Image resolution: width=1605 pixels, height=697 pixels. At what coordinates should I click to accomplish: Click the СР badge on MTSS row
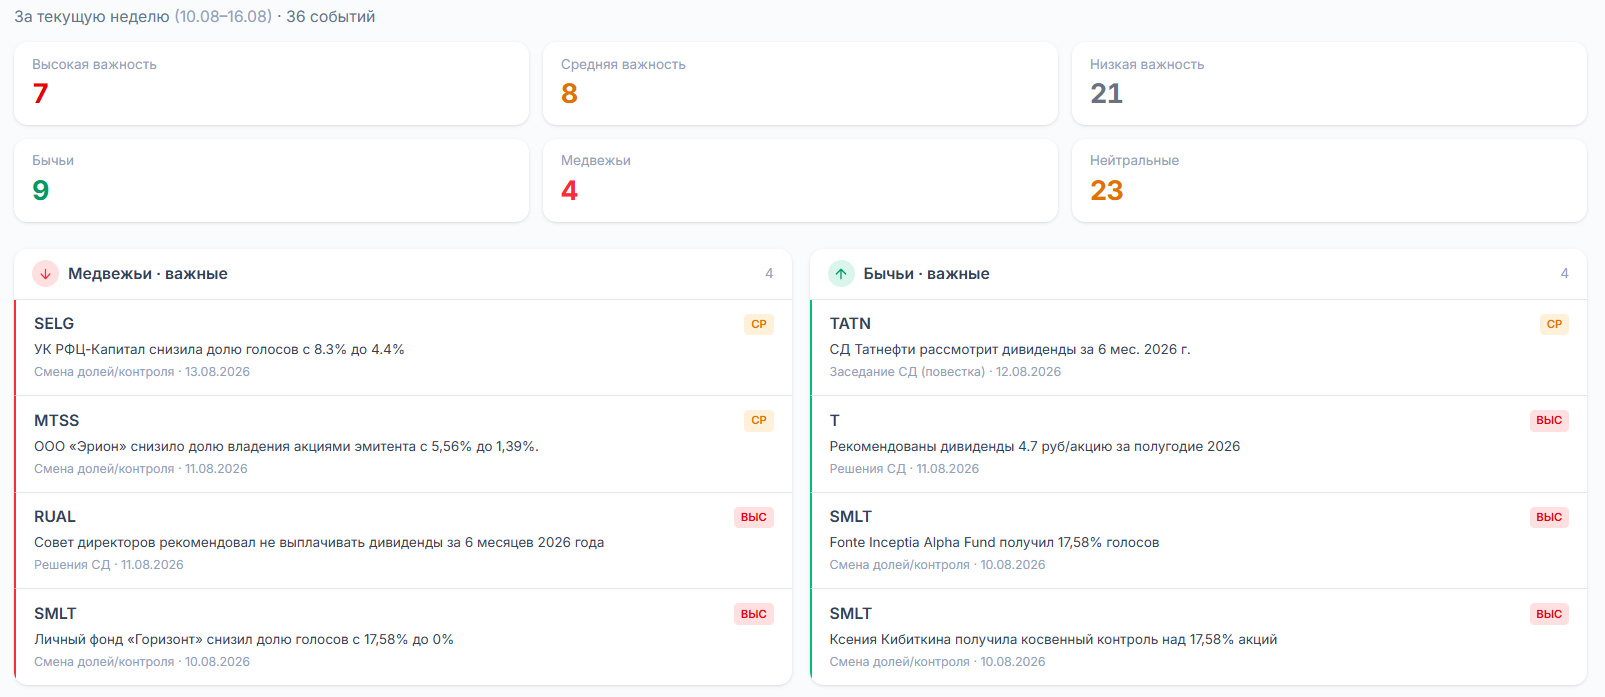[759, 420]
